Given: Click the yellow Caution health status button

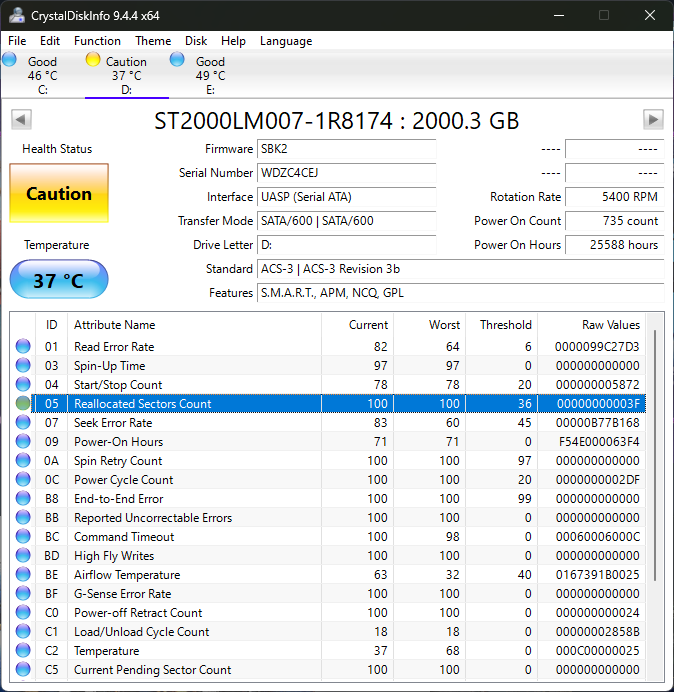Looking at the screenshot, I should coord(59,194).
